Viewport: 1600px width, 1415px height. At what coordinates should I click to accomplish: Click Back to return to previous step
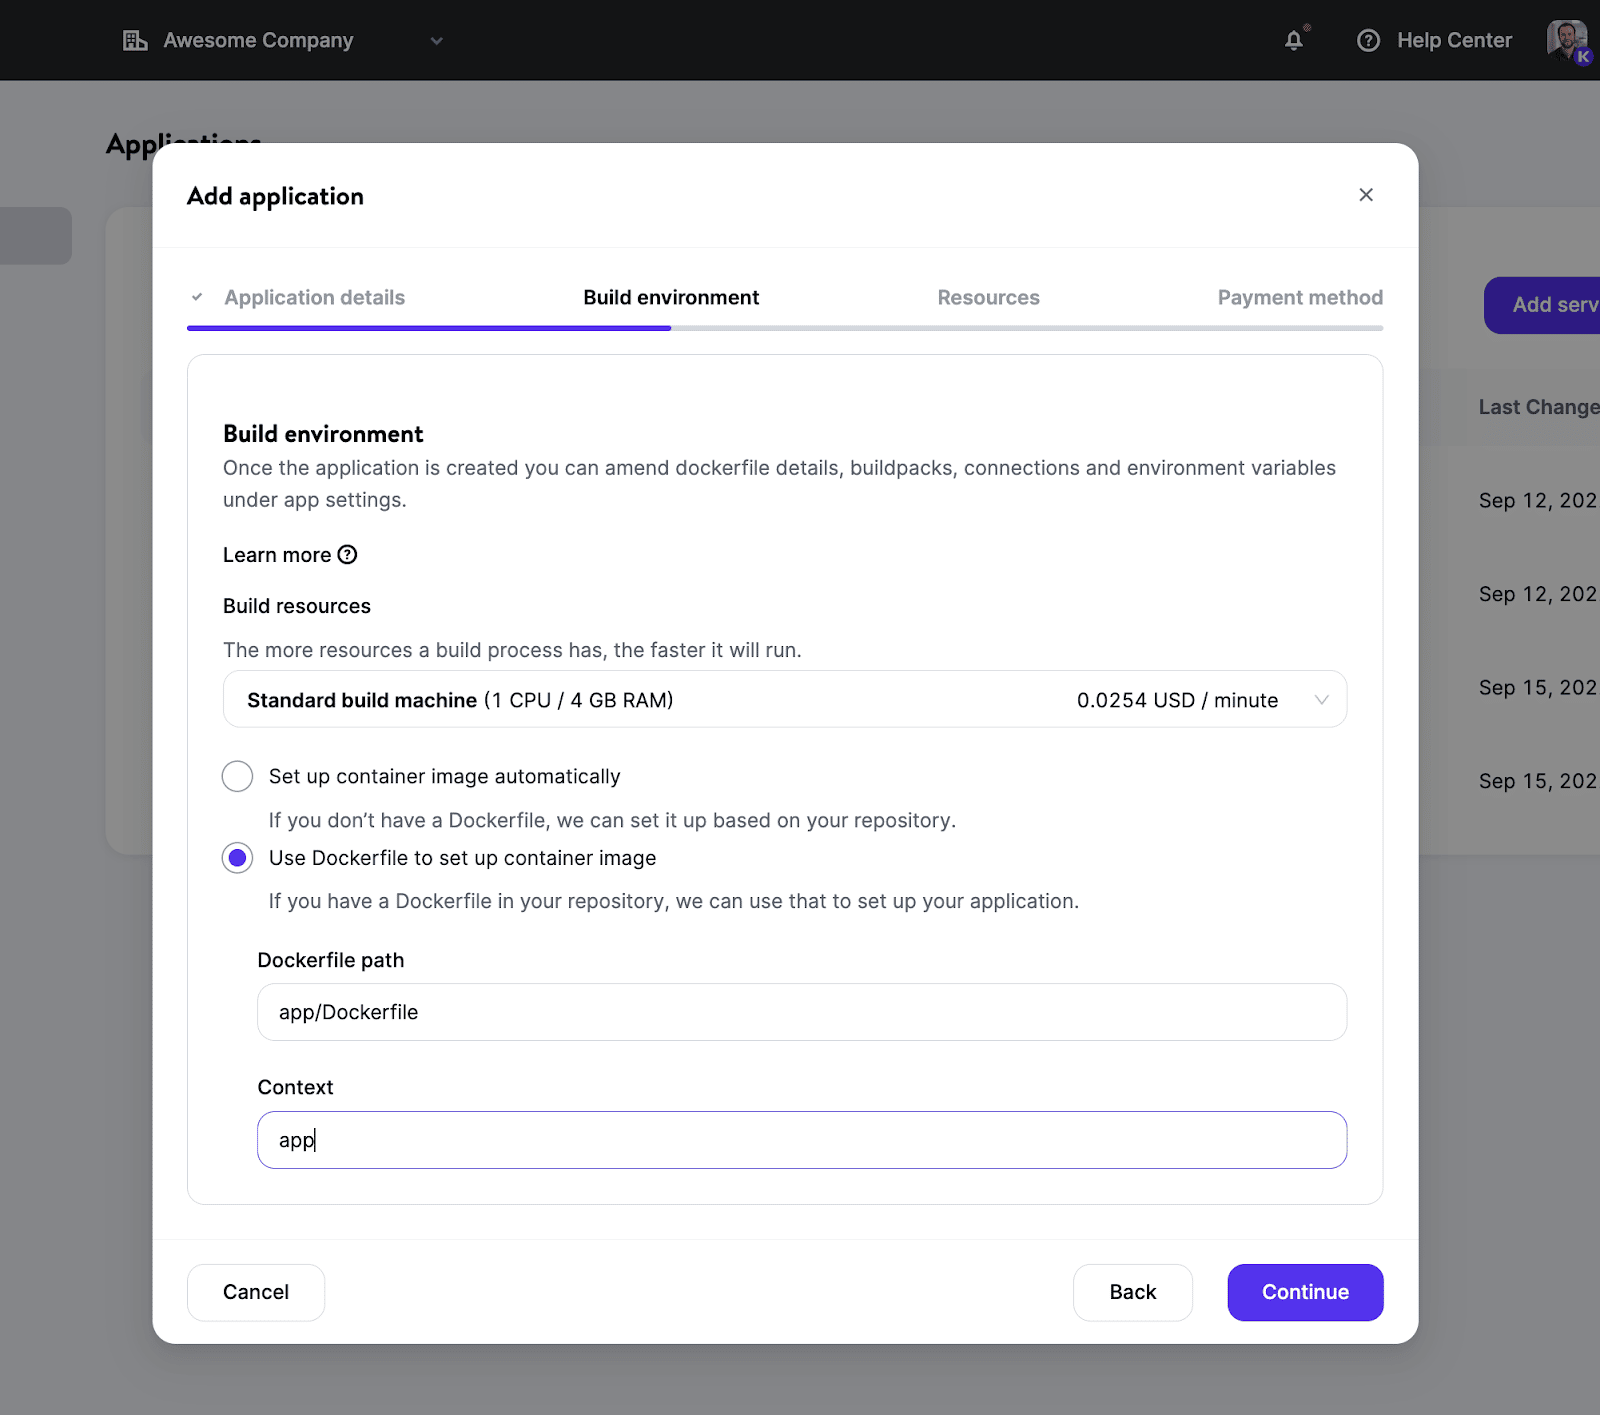[x=1132, y=1292]
